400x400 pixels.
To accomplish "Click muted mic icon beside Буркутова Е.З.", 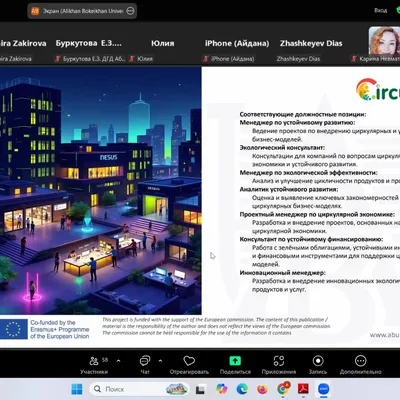I will (58, 59).
